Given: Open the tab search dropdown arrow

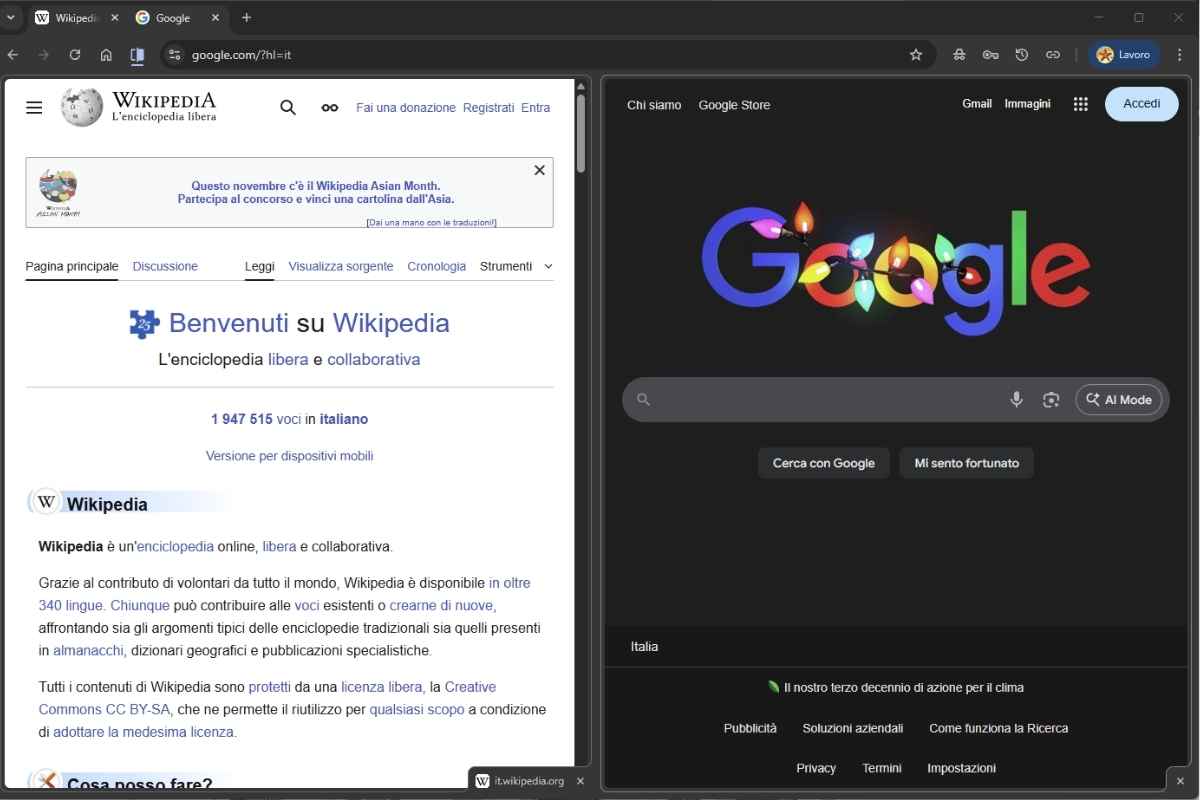Looking at the screenshot, I should (x=11, y=17).
